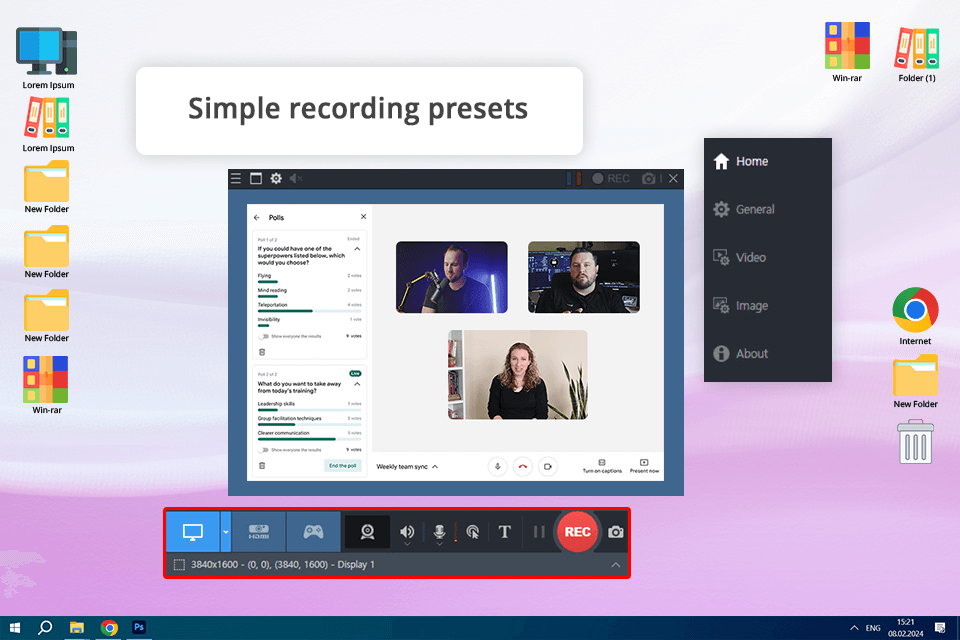960x640 pixels.
Task: Toggle the microphone recording icon
Action: coord(439,531)
